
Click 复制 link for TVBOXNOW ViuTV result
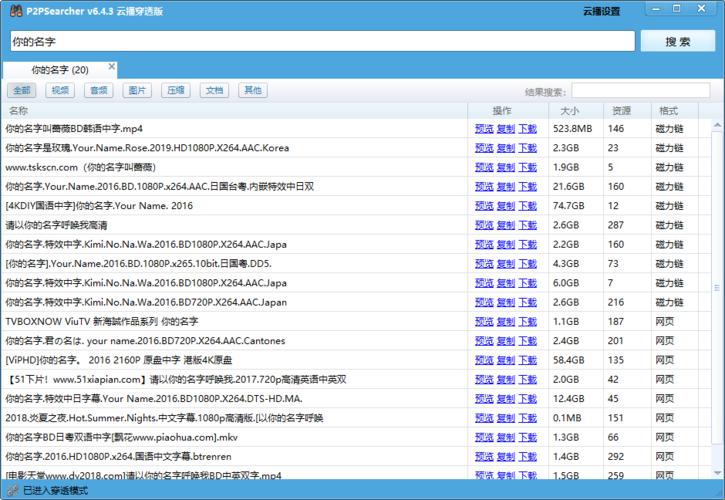coord(506,322)
